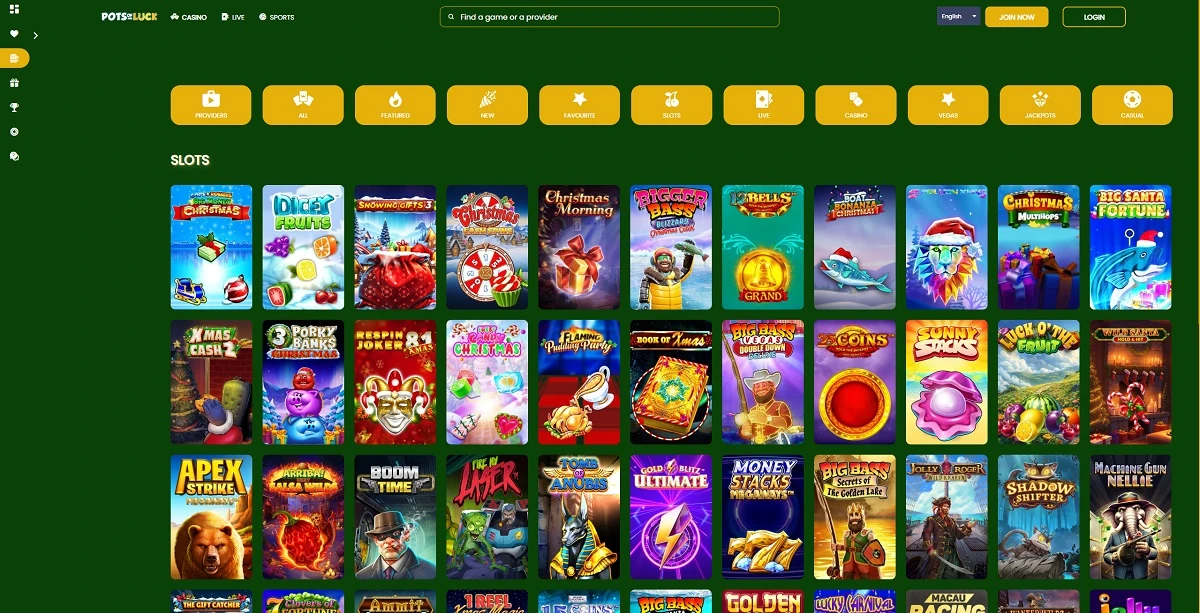
Task: Click the sidebar lifebuoy support icon
Action: click(x=14, y=132)
